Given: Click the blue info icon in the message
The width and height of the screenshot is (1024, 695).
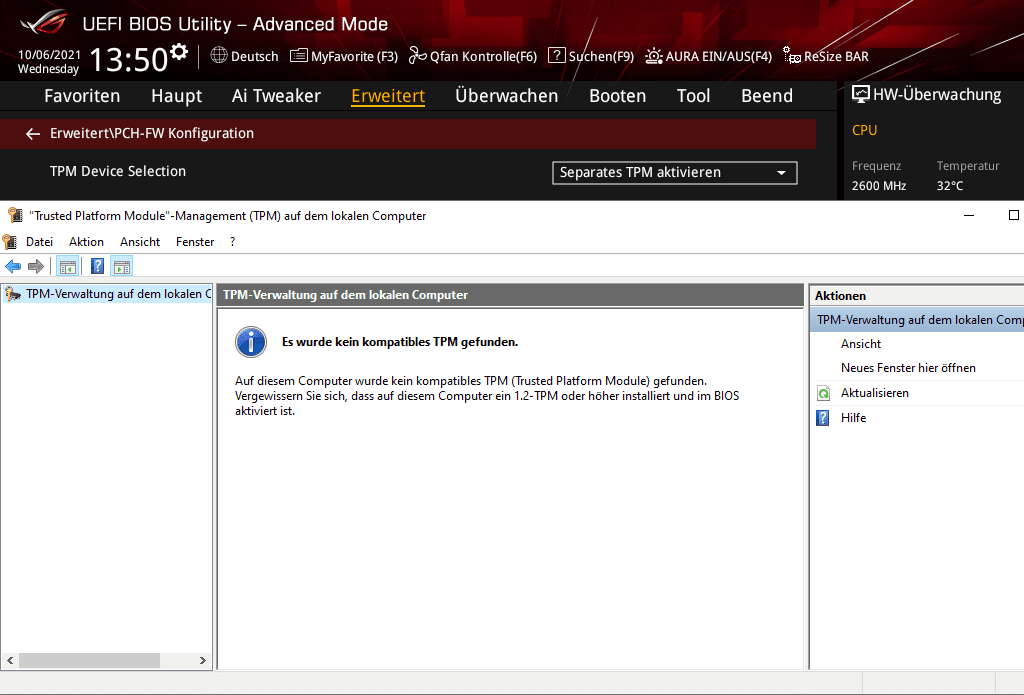Looking at the screenshot, I should (x=251, y=342).
